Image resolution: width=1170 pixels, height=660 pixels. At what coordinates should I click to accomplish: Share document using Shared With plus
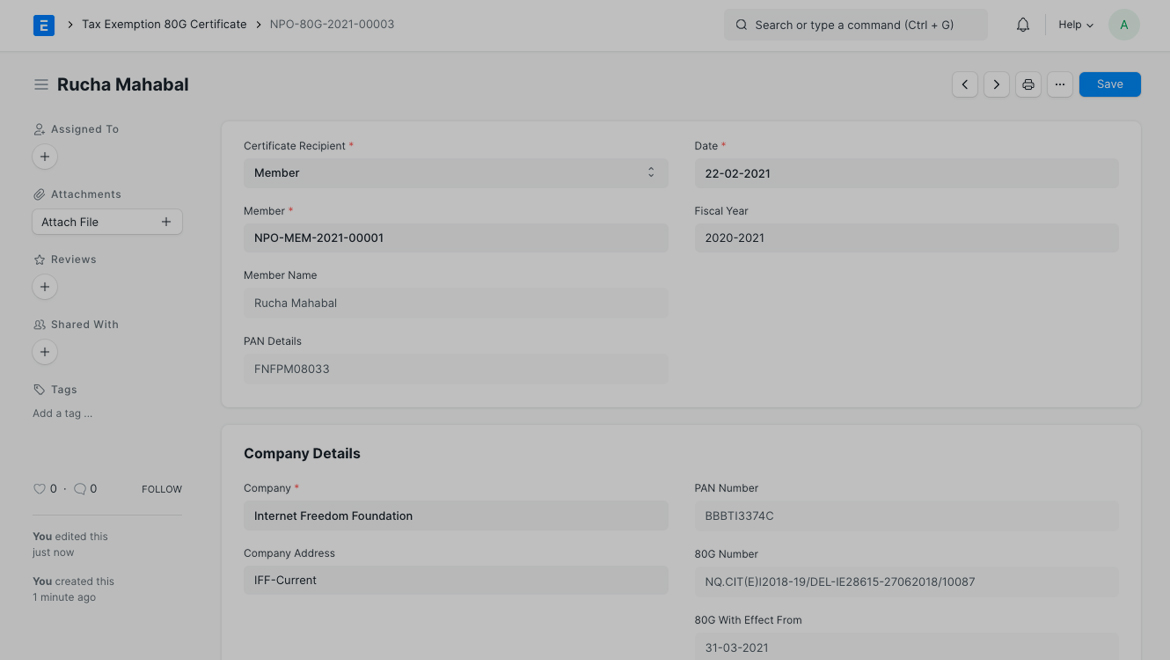45,352
